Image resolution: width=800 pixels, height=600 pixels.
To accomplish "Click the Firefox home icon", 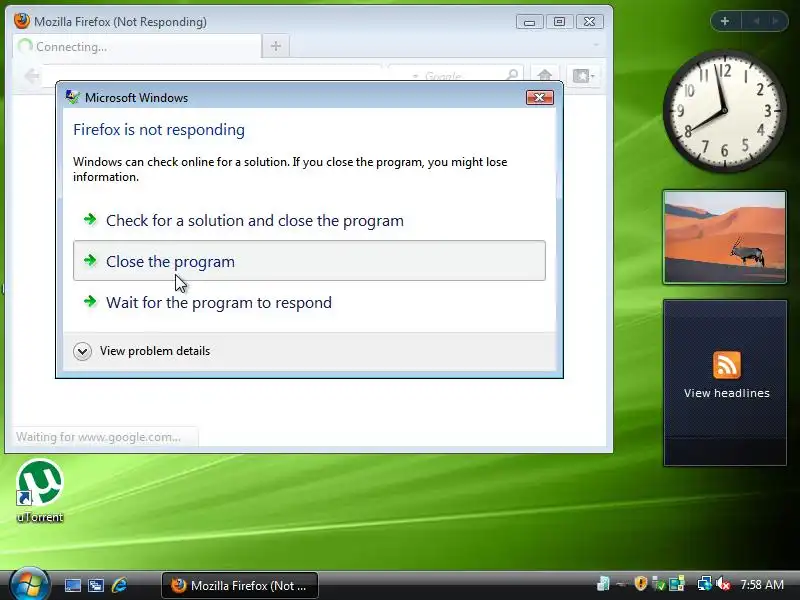I will (x=544, y=75).
